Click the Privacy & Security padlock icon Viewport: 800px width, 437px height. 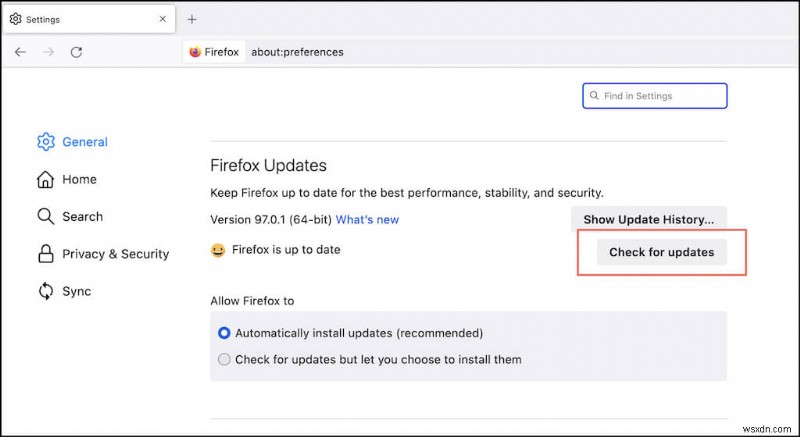tap(45, 253)
